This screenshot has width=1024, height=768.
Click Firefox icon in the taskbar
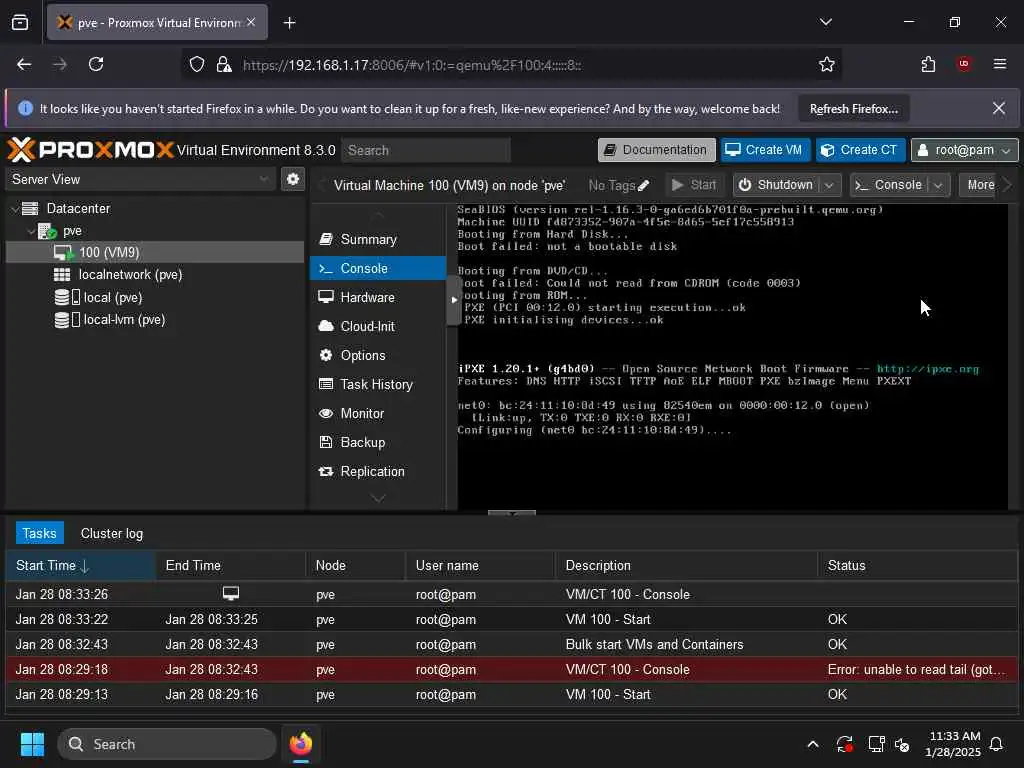coord(300,744)
